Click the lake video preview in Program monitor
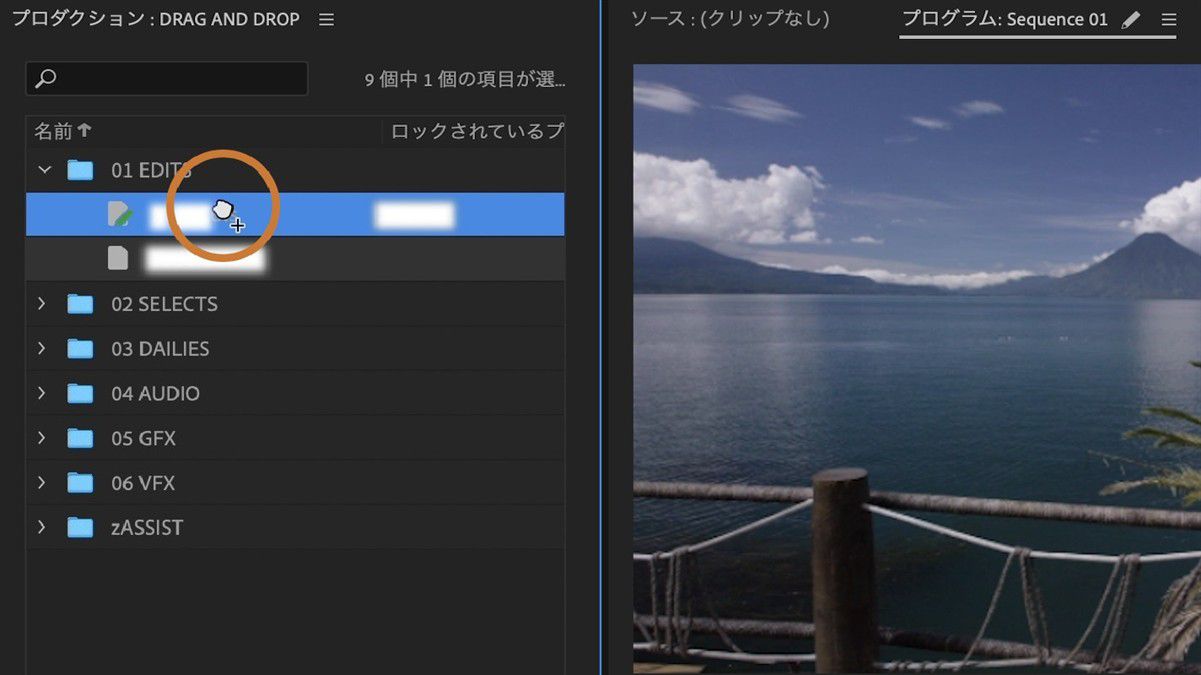 917,368
